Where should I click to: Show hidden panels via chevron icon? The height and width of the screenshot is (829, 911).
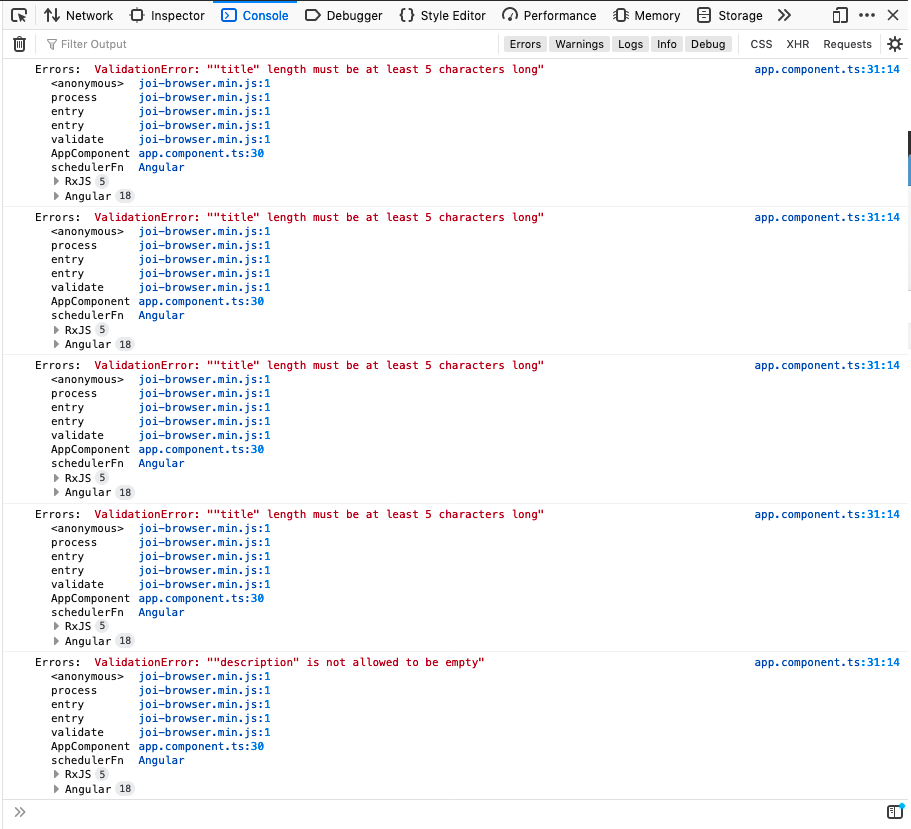pyautogui.click(x=786, y=15)
